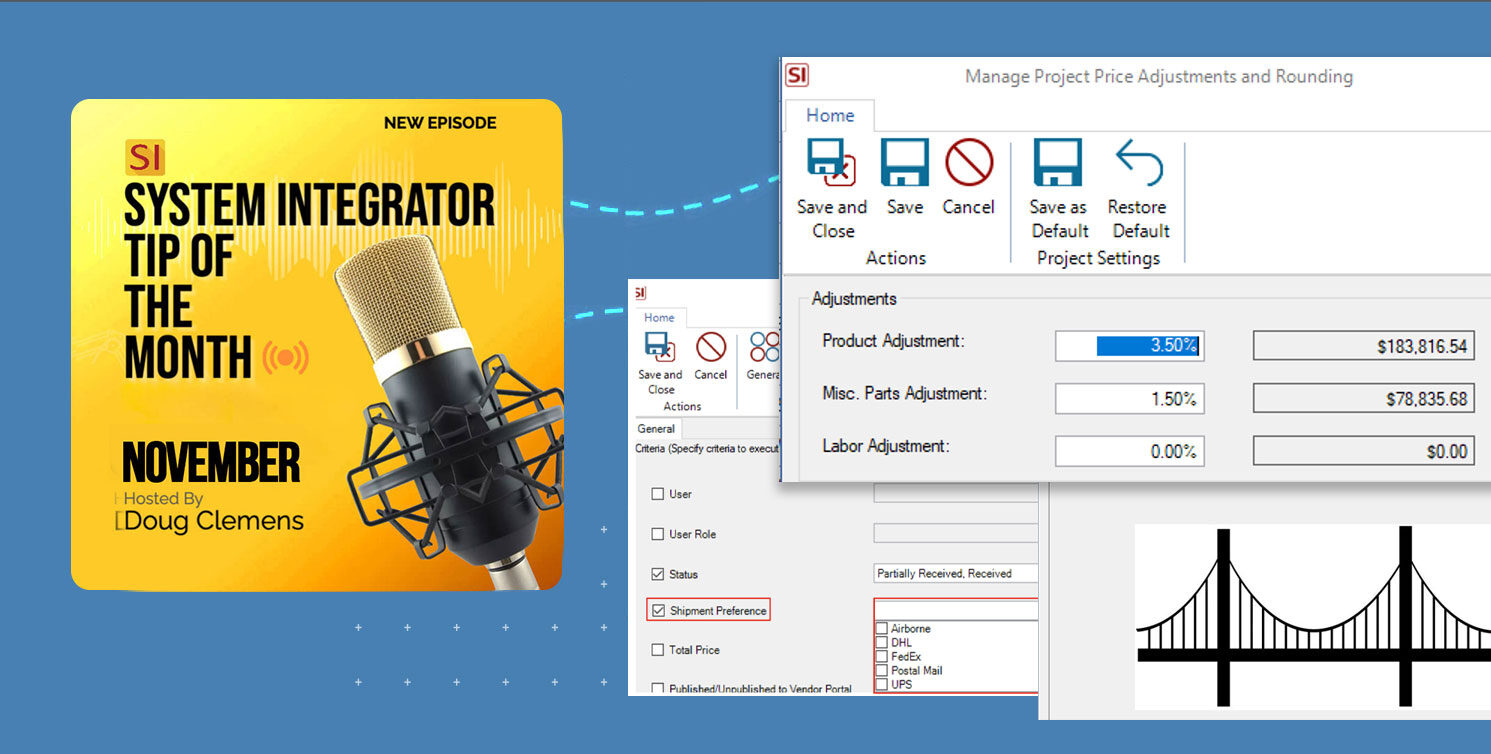
Task: Click Cancel in the smaller criteria window
Action: pos(711,356)
